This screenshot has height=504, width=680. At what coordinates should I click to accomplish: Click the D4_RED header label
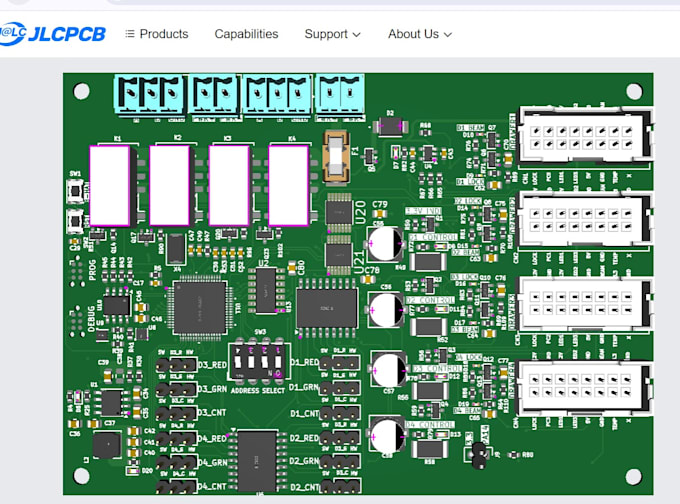pyautogui.click(x=212, y=439)
